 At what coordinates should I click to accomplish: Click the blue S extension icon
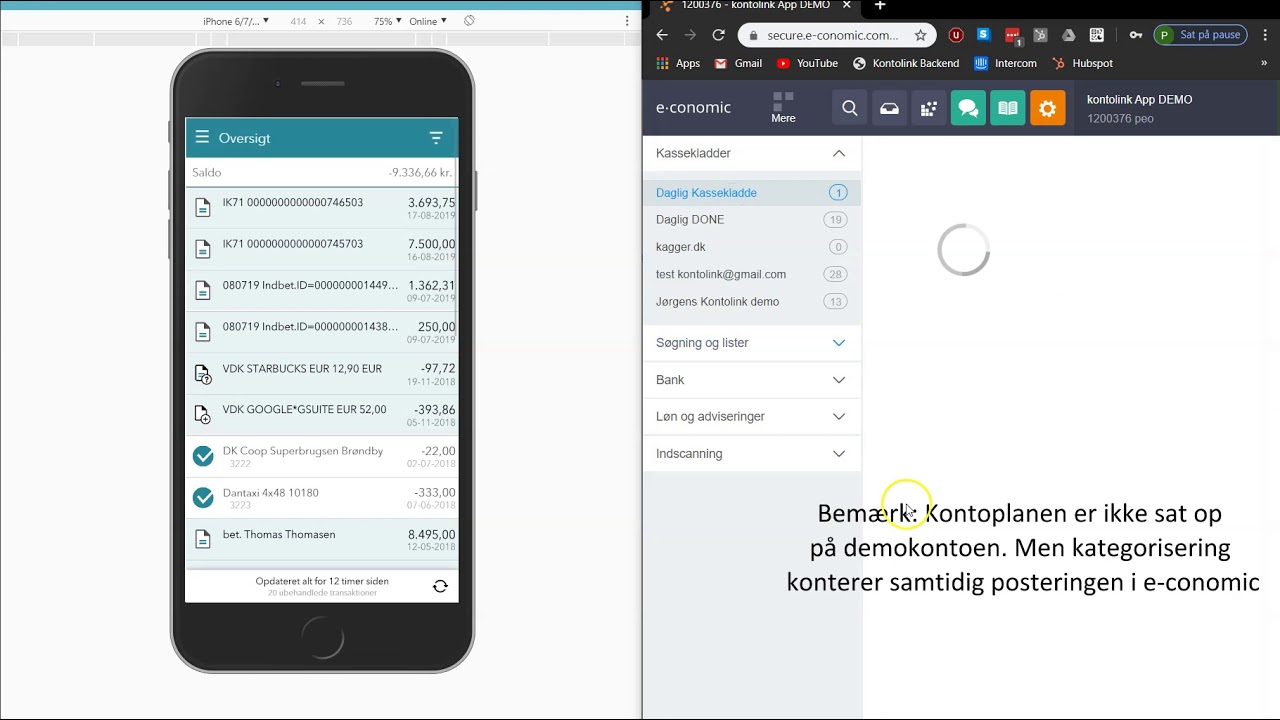click(984, 35)
